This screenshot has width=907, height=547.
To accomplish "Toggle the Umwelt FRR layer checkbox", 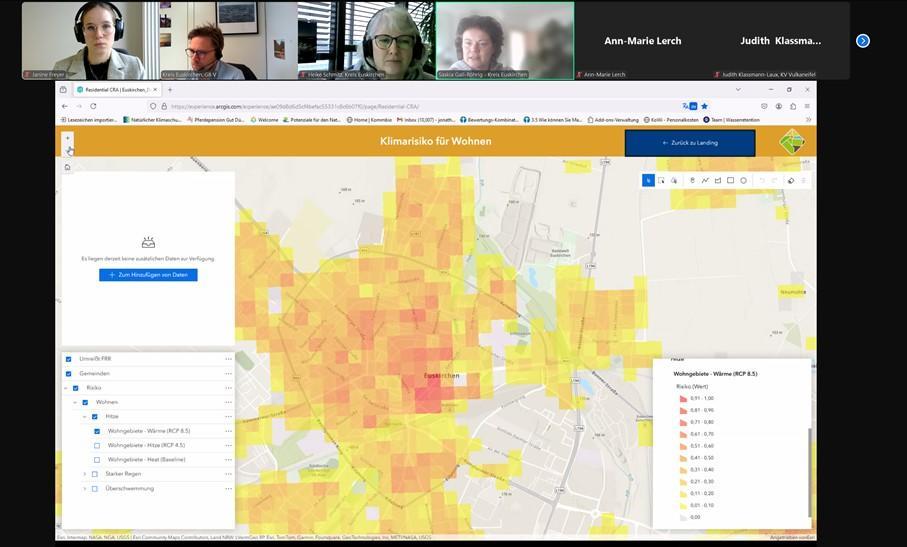I will pos(68,359).
